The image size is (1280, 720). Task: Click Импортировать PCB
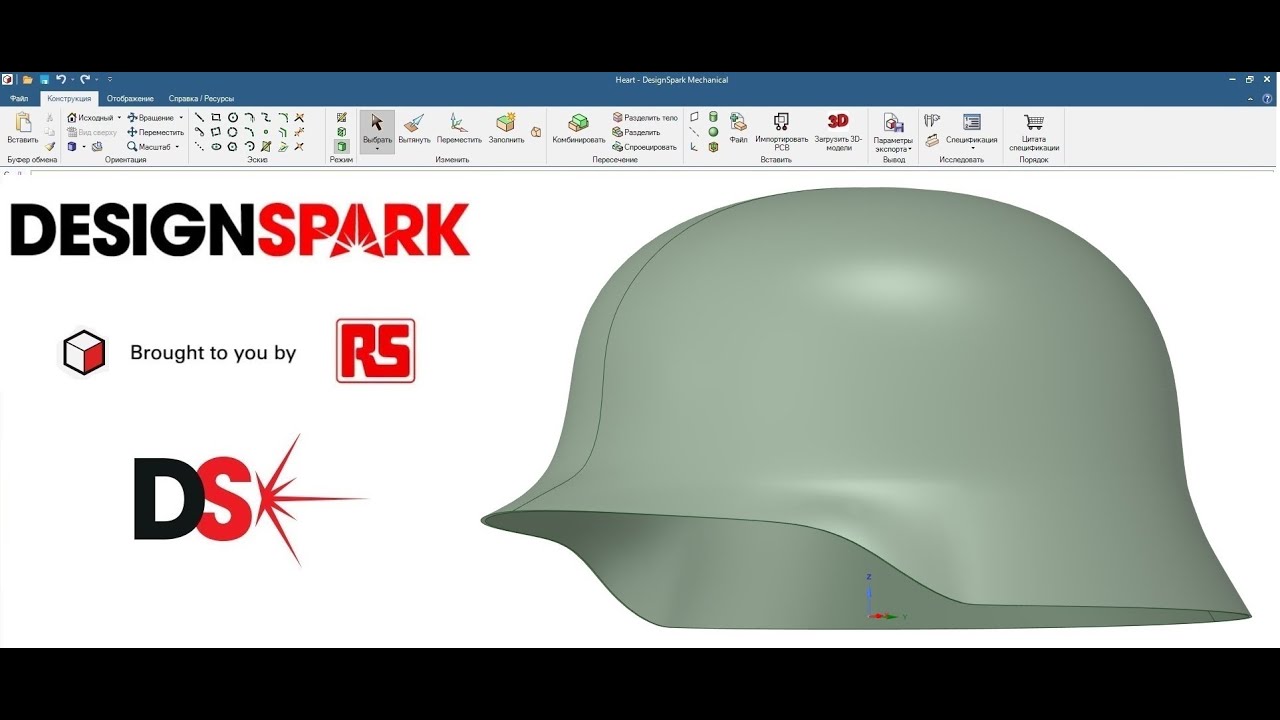pos(782,131)
